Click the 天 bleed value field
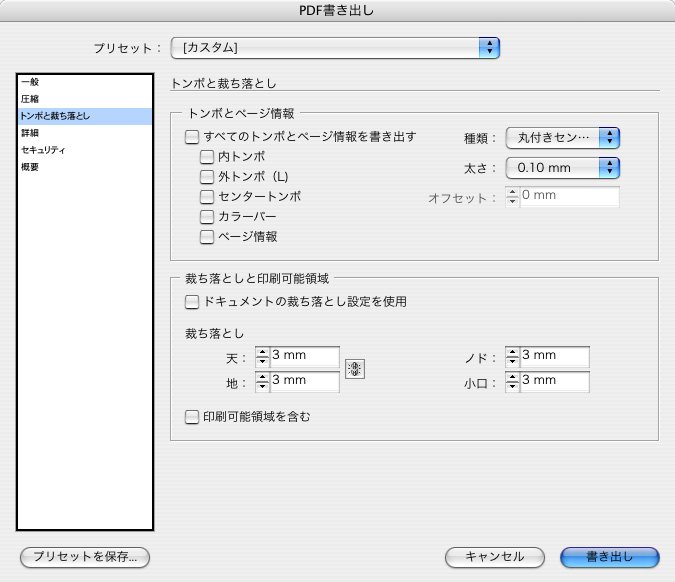The image size is (675, 582). (304, 356)
